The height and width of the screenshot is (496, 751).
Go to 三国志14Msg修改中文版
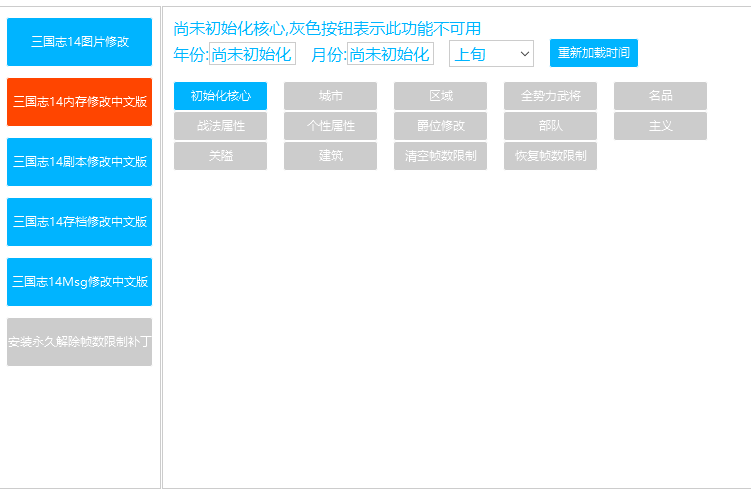(80, 282)
